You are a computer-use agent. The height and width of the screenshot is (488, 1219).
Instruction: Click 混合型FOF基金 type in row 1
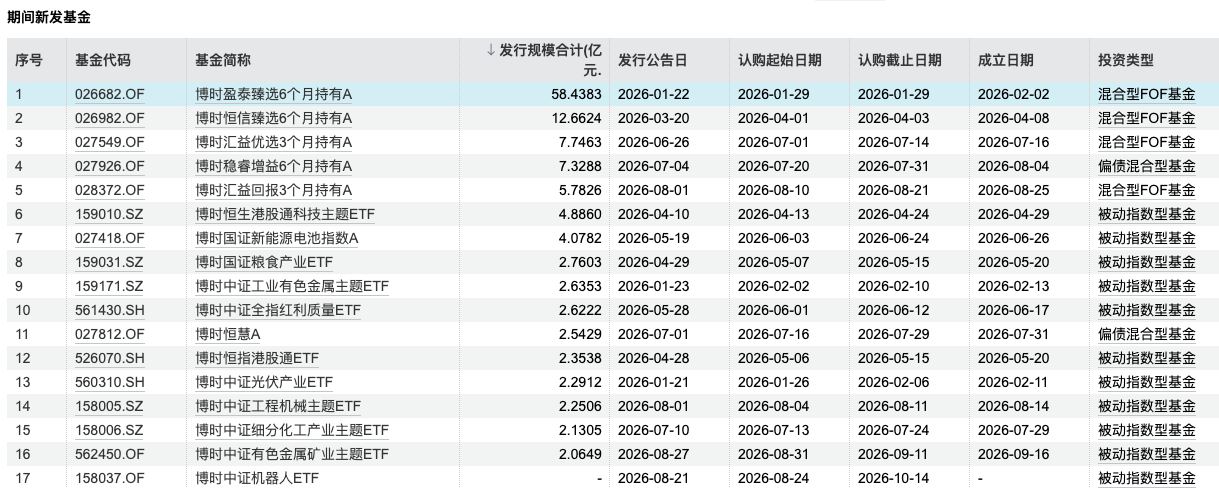pos(1146,95)
